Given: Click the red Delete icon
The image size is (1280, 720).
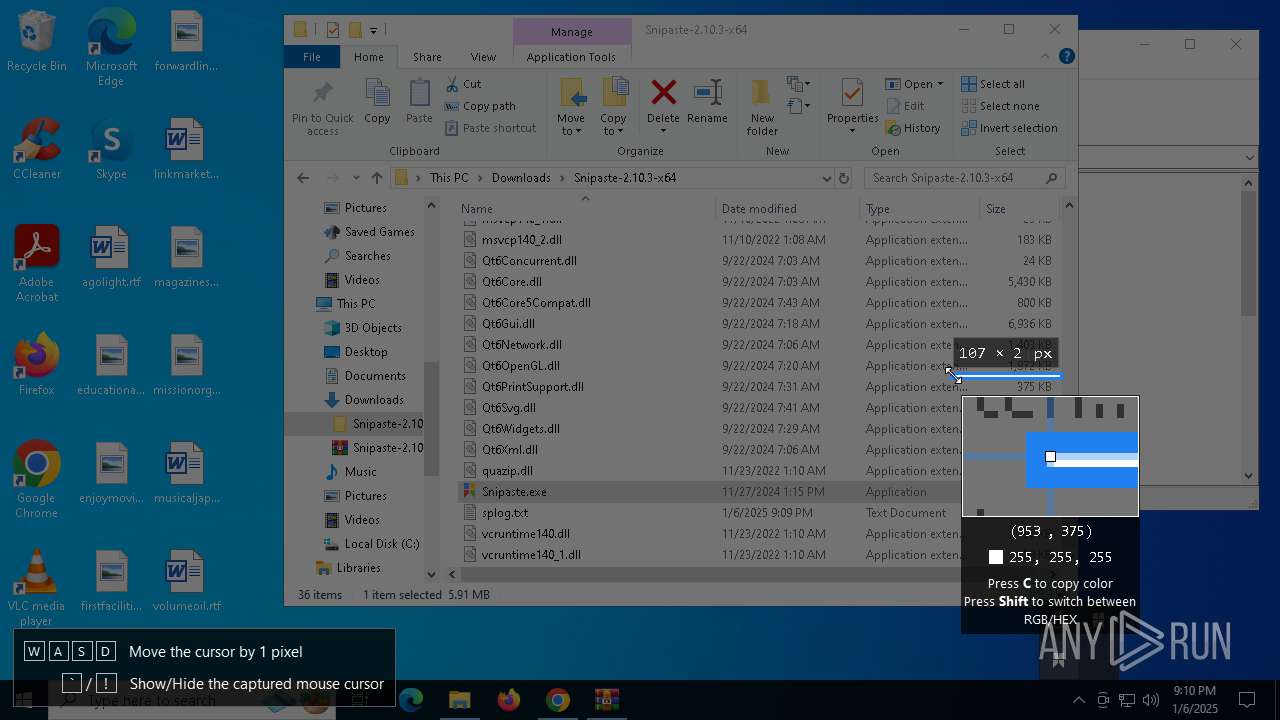Looking at the screenshot, I should [x=663, y=93].
